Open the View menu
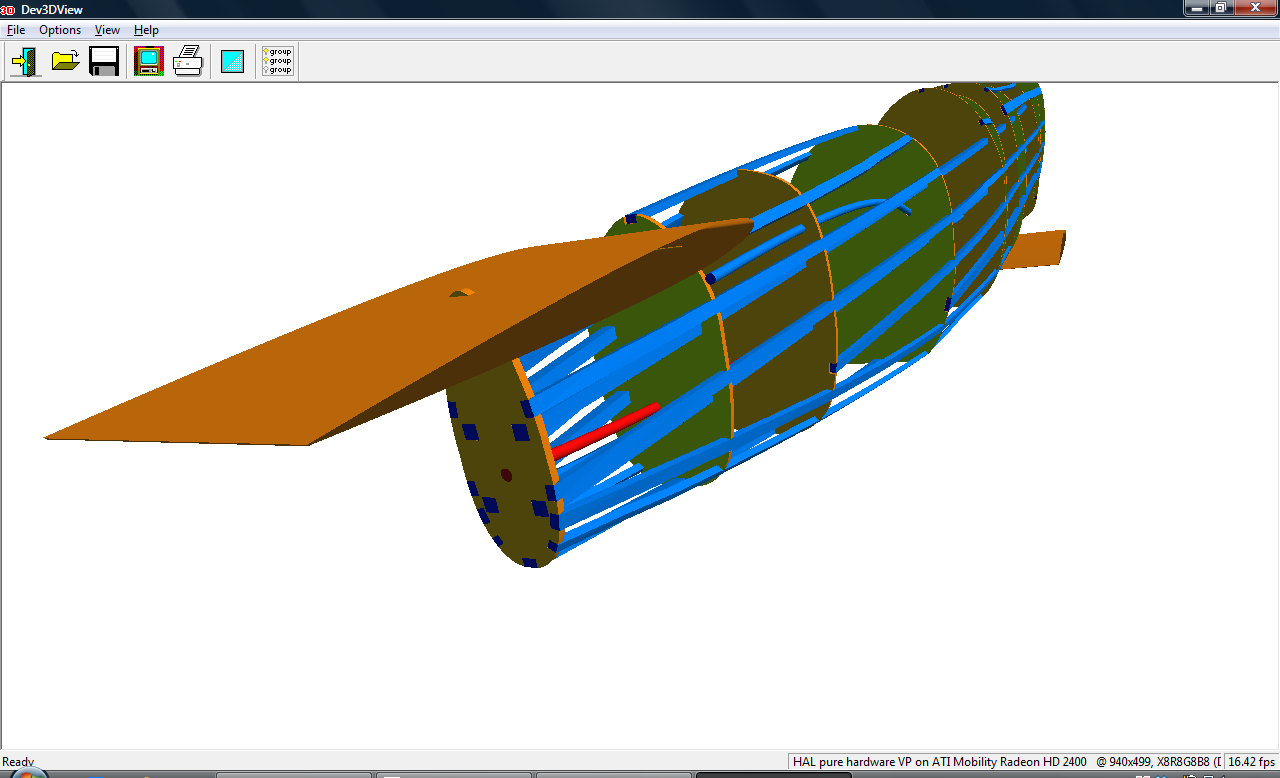This screenshot has width=1280, height=778. 107,30
